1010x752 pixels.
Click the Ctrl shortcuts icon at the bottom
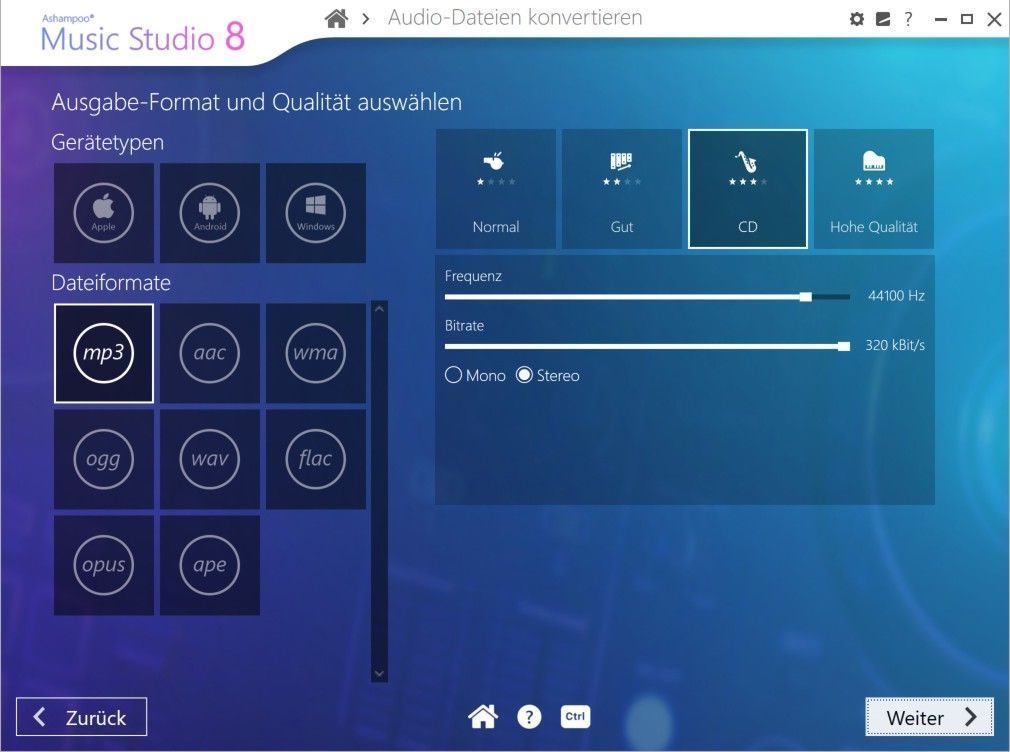(x=575, y=716)
